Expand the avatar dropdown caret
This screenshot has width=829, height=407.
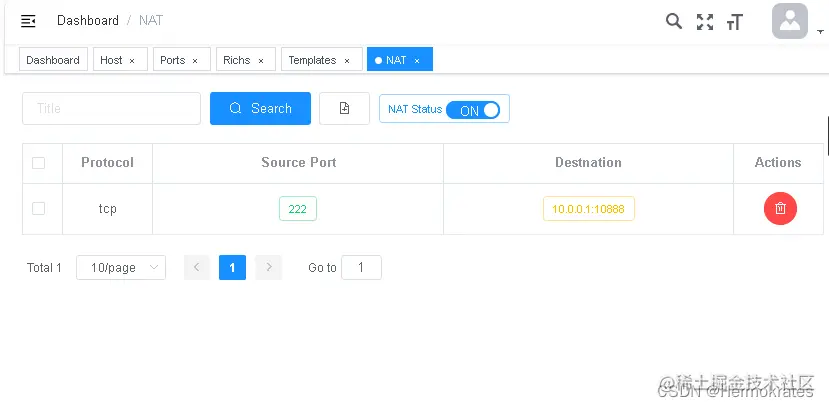(821, 32)
